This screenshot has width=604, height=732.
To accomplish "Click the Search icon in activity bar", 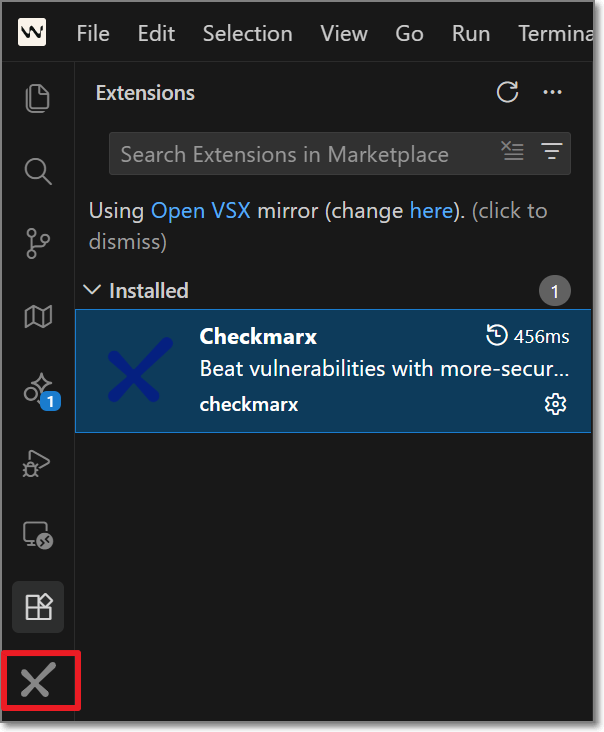I will tap(37, 171).
